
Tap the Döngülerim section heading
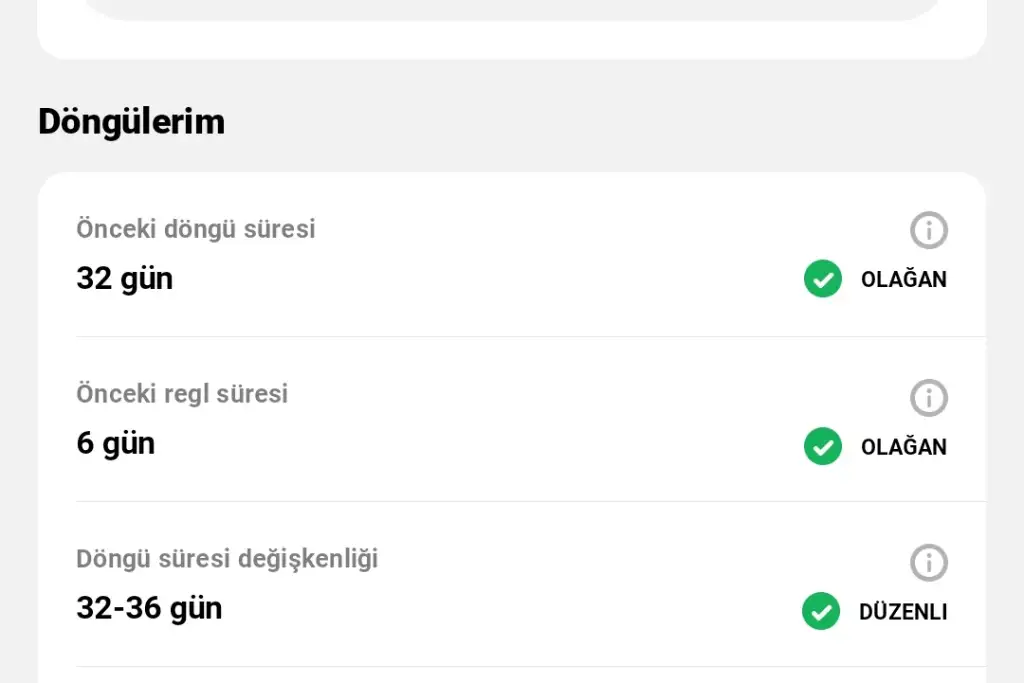pyautogui.click(x=131, y=122)
